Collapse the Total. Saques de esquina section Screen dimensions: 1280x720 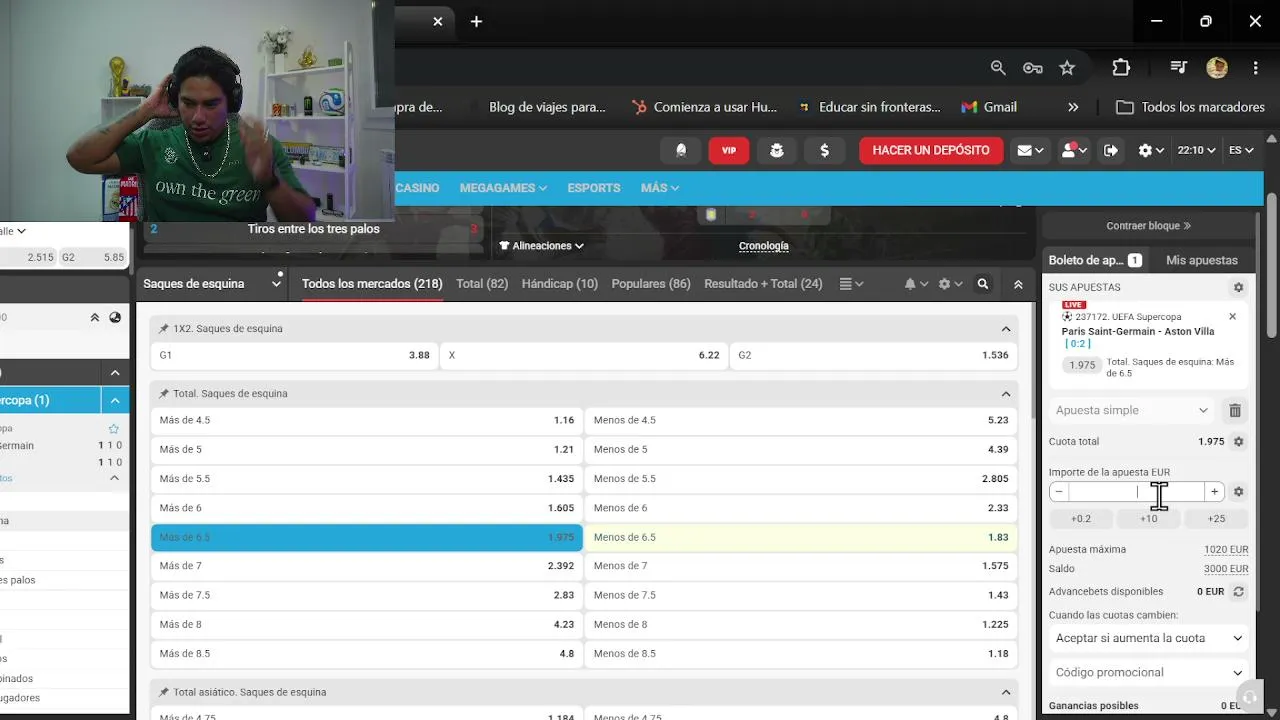coord(1006,394)
